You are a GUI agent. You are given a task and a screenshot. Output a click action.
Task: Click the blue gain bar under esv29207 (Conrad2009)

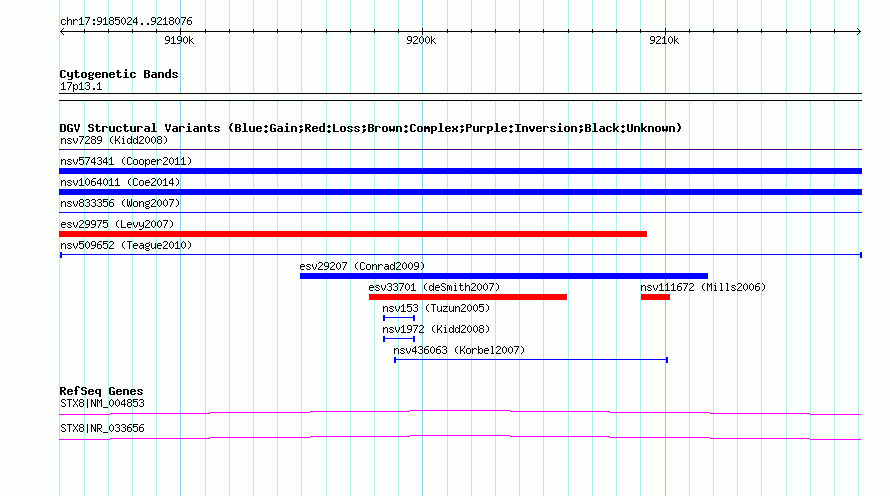click(504, 276)
